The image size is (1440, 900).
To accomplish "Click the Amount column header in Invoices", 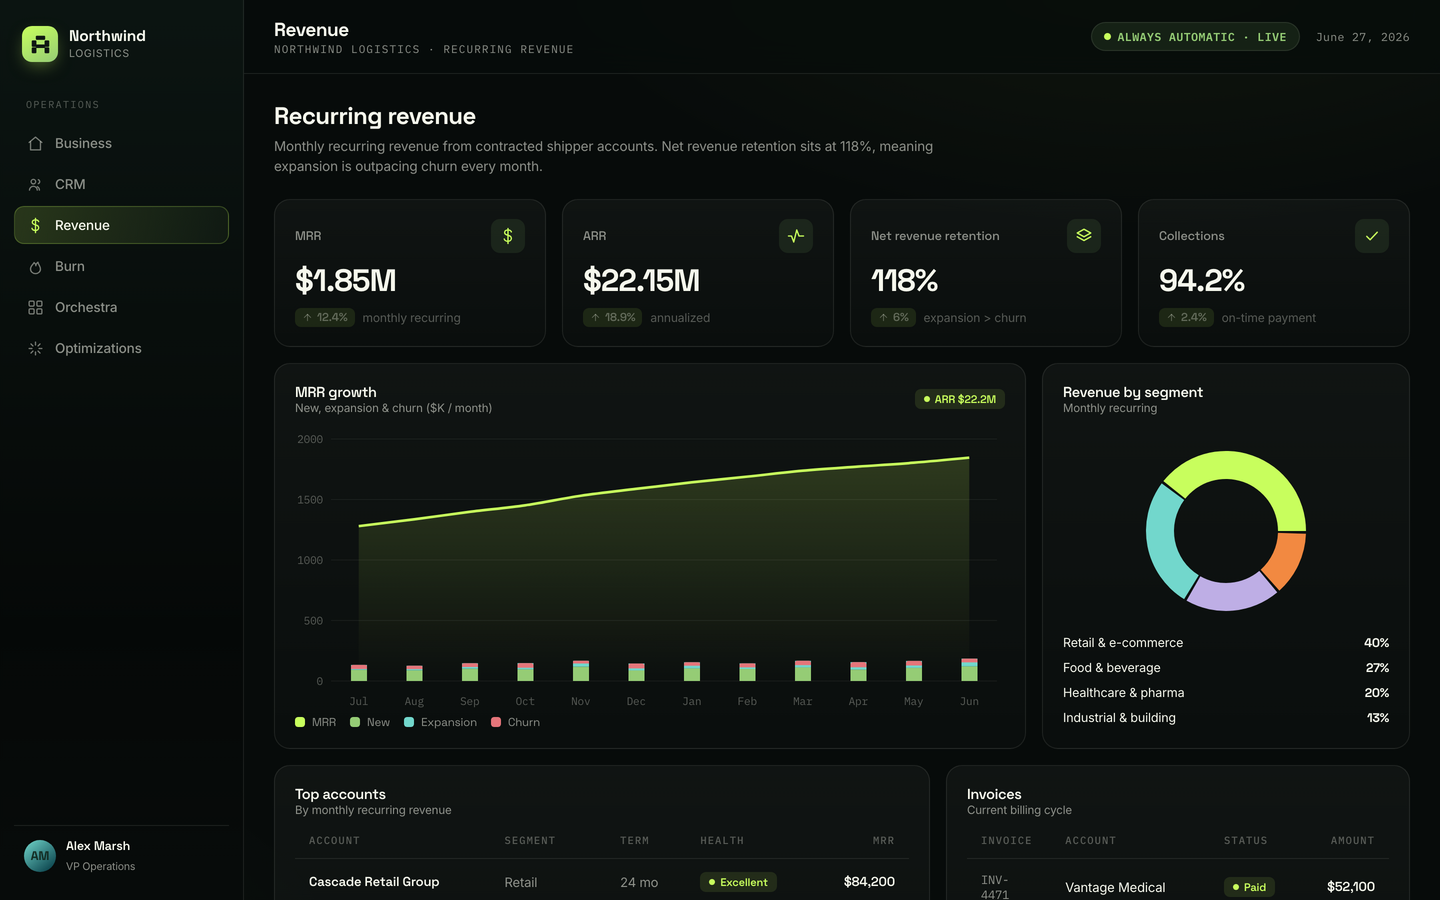I will (1352, 841).
